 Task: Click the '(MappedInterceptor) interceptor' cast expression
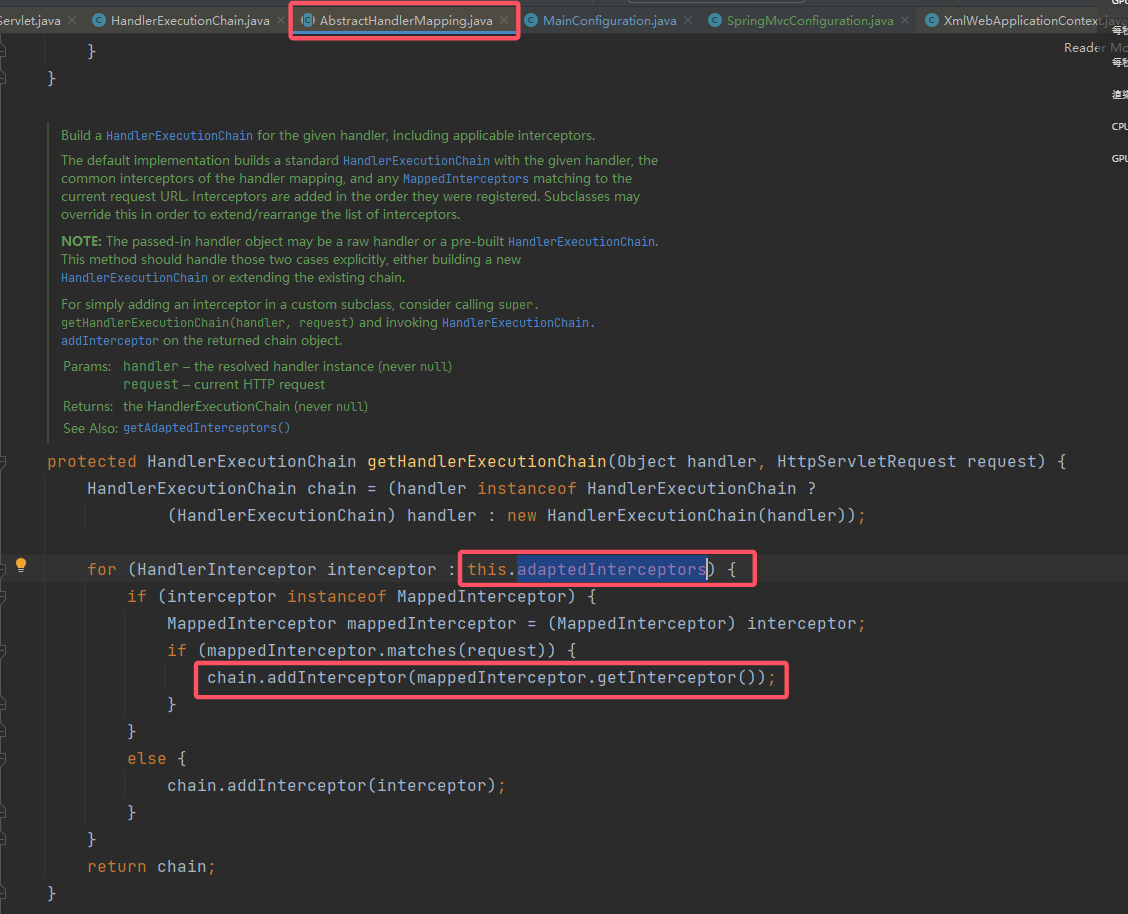coord(702,623)
